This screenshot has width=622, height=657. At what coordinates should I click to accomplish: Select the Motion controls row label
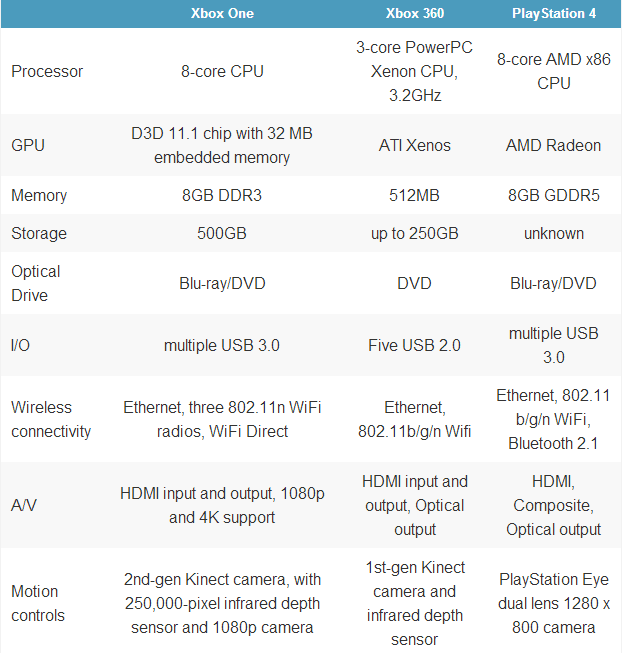(38, 603)
